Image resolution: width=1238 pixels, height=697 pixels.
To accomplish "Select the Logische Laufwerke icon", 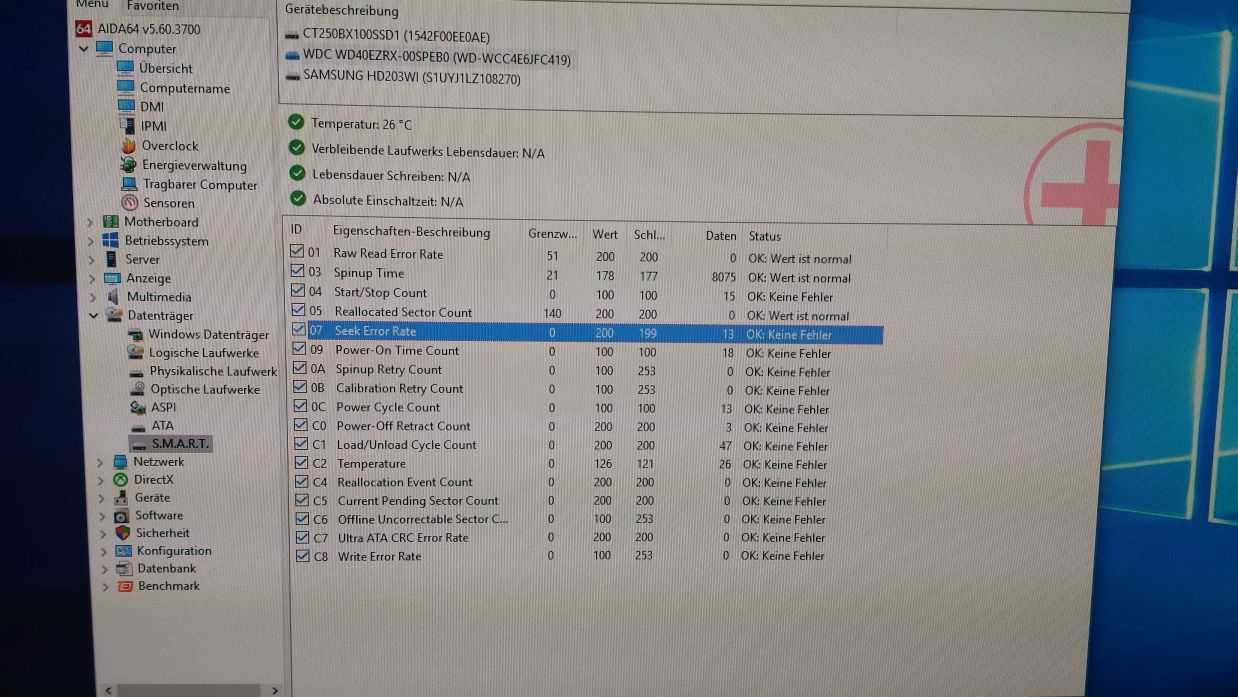I will [x=137, y=352].
